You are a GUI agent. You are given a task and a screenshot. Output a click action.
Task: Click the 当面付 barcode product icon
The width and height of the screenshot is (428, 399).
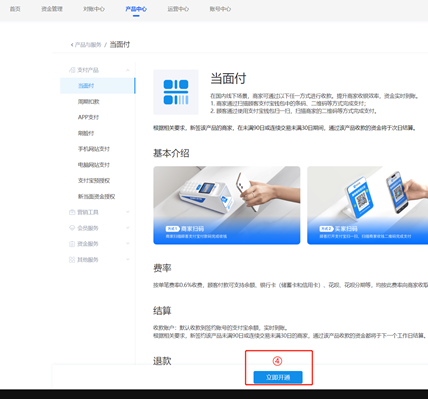point(176,92)
